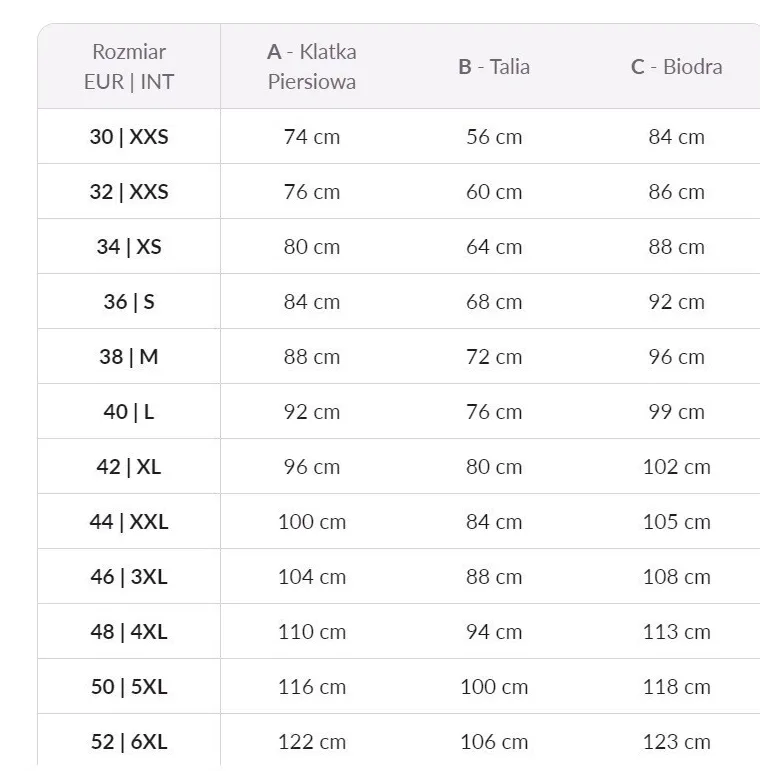The height and width of the screenshot is (775, 775).
Task: Choose the 36 | S size row
Action: [x=129, y=302]
